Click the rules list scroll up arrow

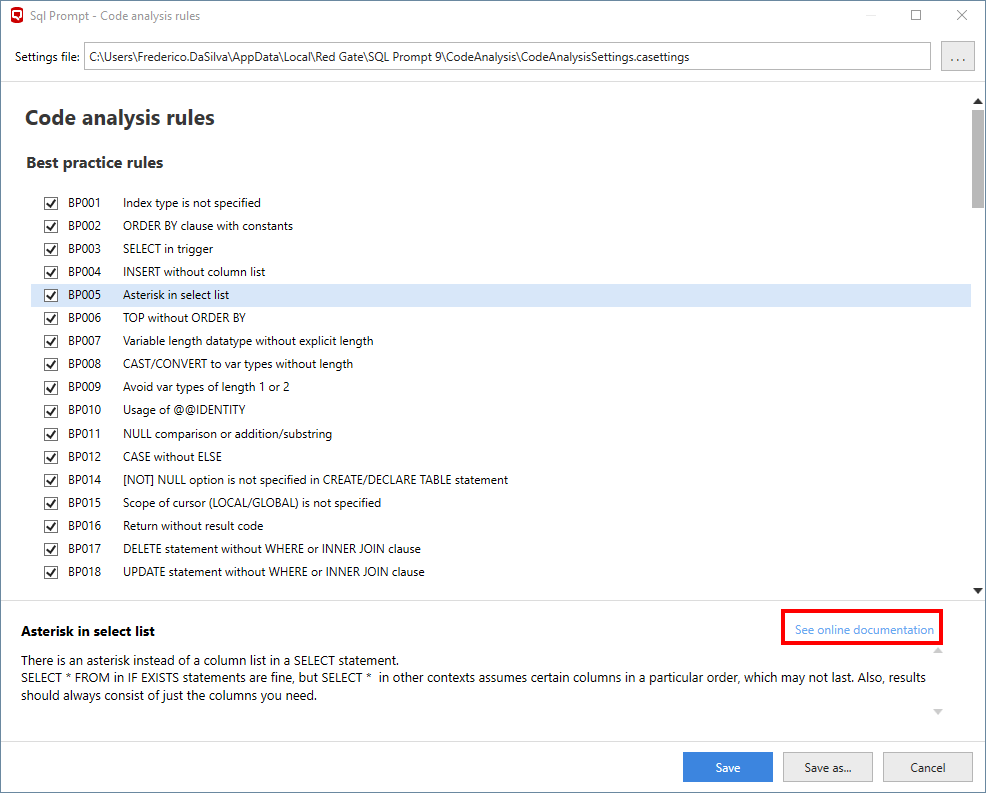[977, 101]
